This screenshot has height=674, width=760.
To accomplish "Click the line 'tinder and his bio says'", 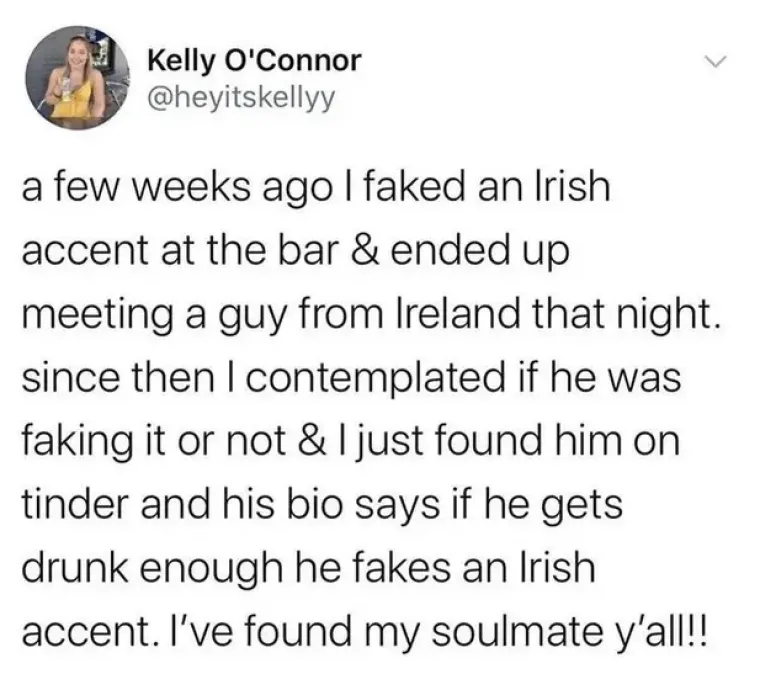I will [322, 505].
